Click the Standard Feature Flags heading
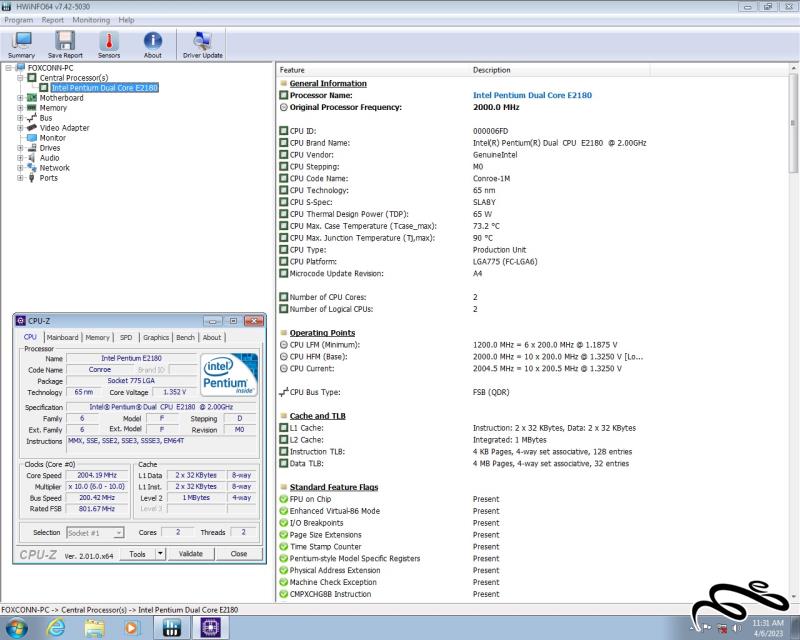The image size is (800, 640). tap(334, 487)
